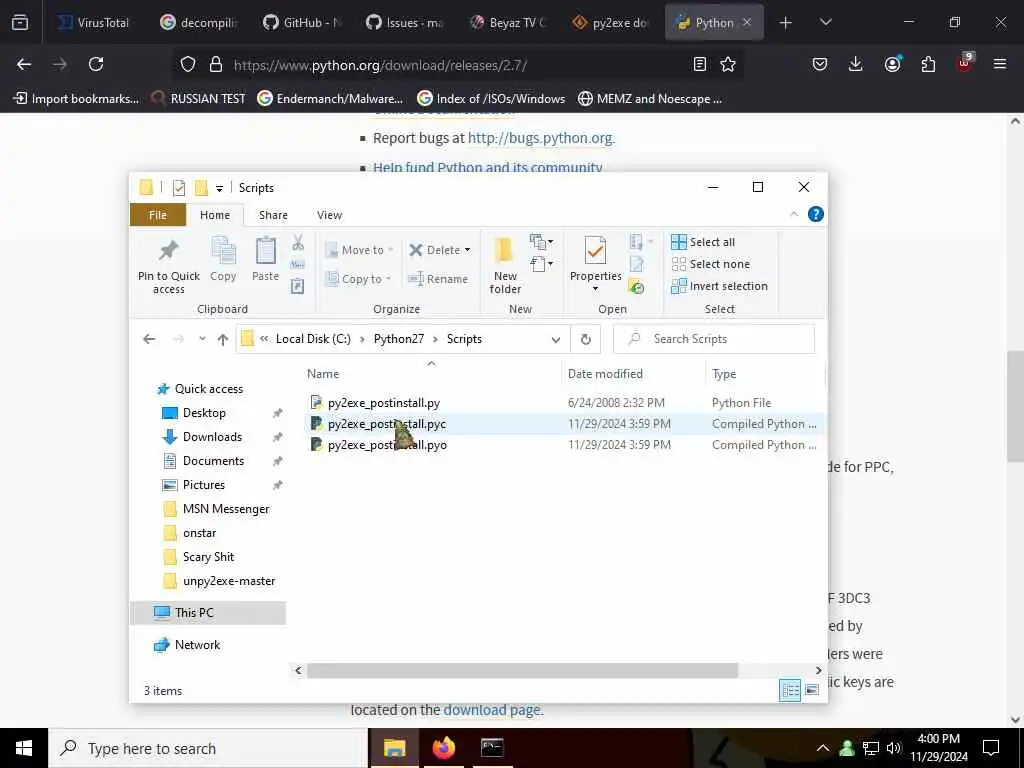Open the Firefox extensions puzzle icon
Viewport: 1024px width, 768px height.
[928, 64]
